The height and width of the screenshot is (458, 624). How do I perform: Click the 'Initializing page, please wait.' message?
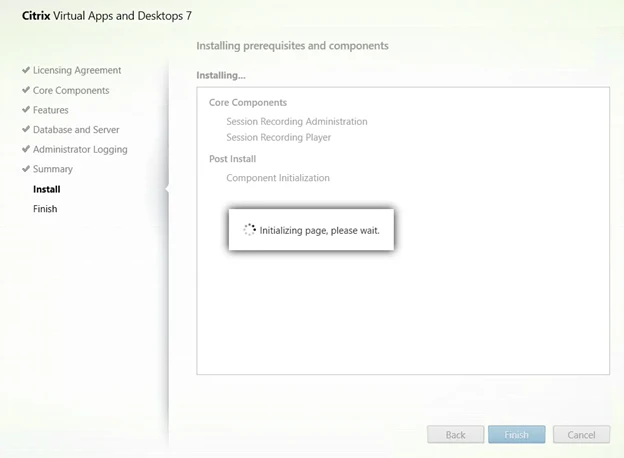point(319,230)
